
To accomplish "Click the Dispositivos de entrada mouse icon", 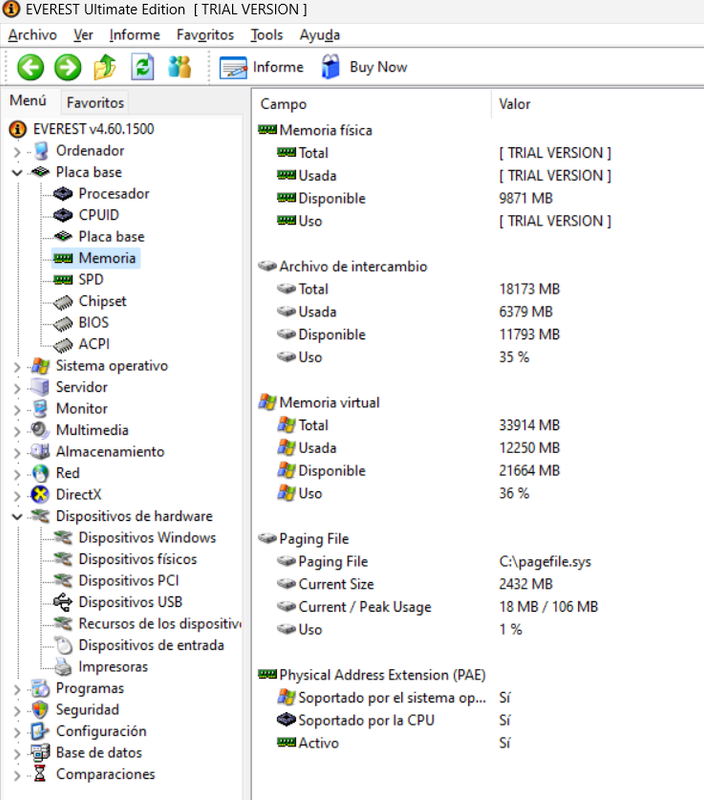I will (64, 645).
